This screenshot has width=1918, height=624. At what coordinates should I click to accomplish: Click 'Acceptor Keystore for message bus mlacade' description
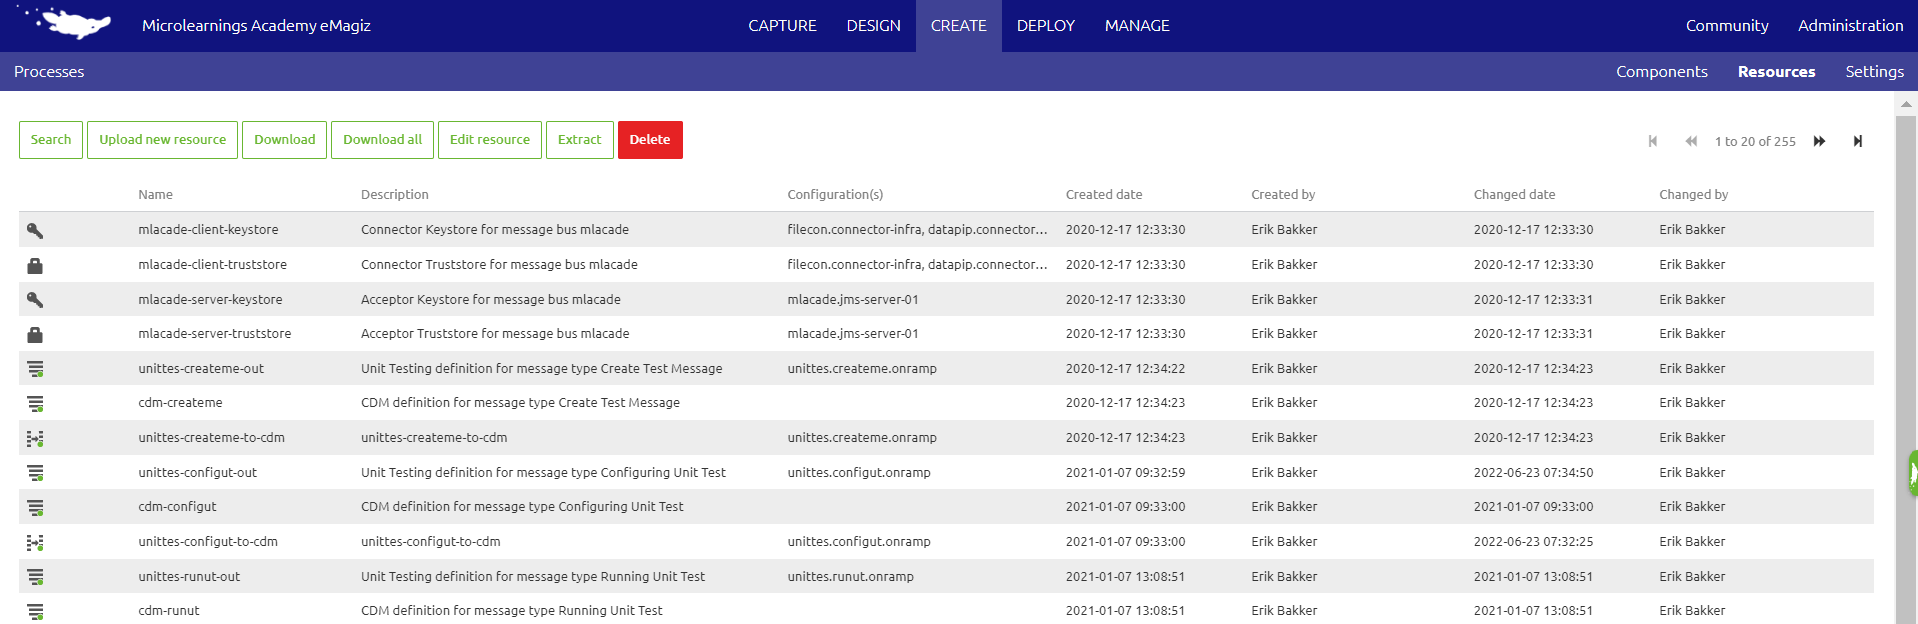click(x=490, y=300)
